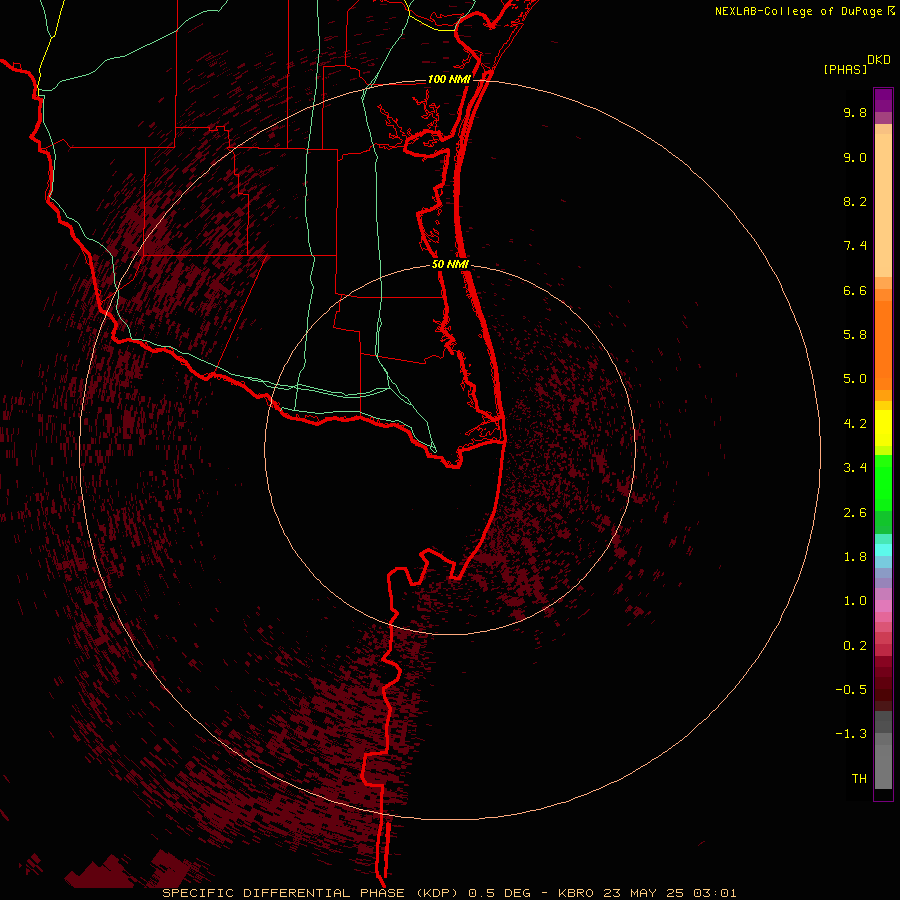Viewport: 900px width, 900px height.
Task: Click the 4.2 value on the color scale
Action: [x=855, y=424]
